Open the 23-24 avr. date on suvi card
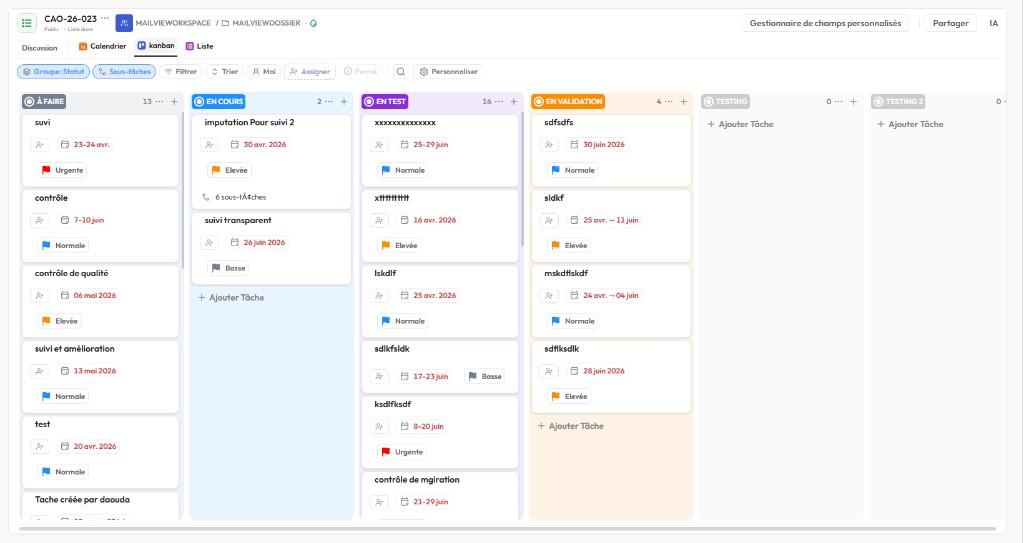 [x=84, y=144]
